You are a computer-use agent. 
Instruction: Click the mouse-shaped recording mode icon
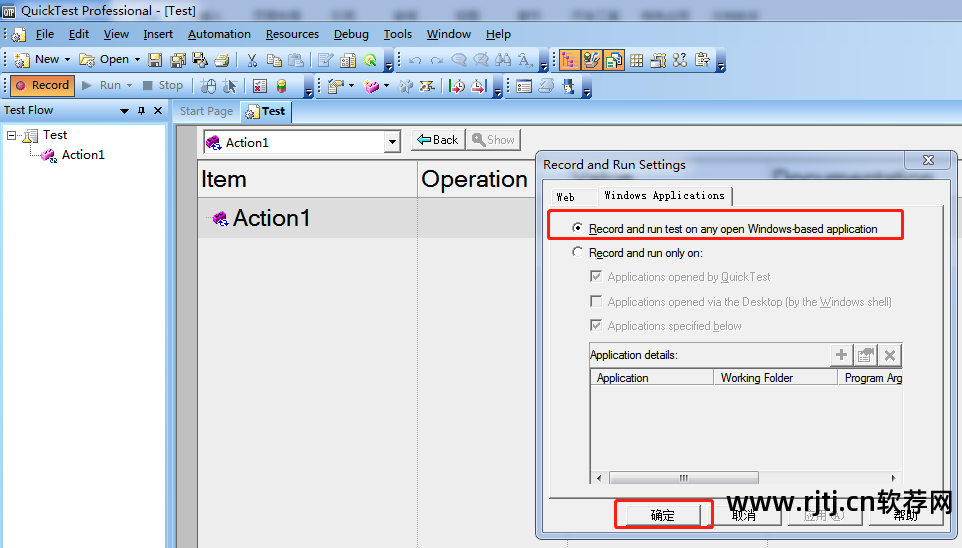209,86
